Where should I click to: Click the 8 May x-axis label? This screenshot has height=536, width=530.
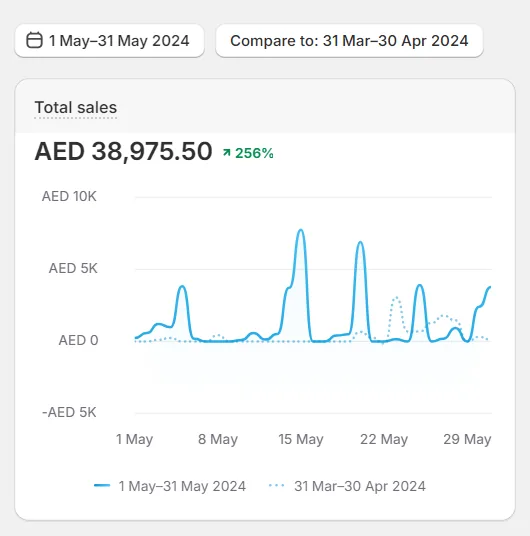(x=218, y=439)
